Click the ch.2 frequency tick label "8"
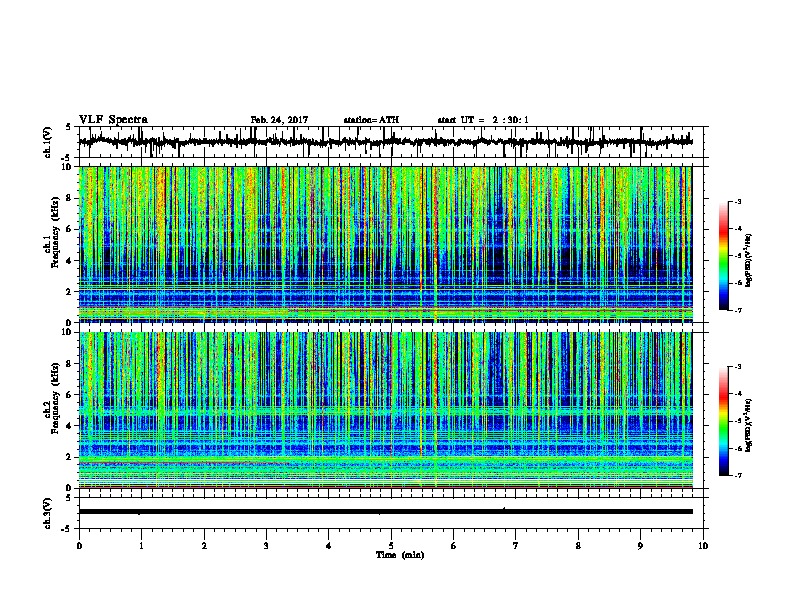This screenshot has height=612, width=792. point(70,364)
